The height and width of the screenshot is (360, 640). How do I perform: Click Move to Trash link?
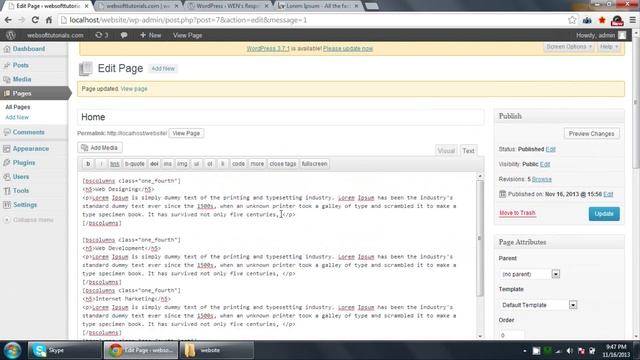(x=517, y=213)
